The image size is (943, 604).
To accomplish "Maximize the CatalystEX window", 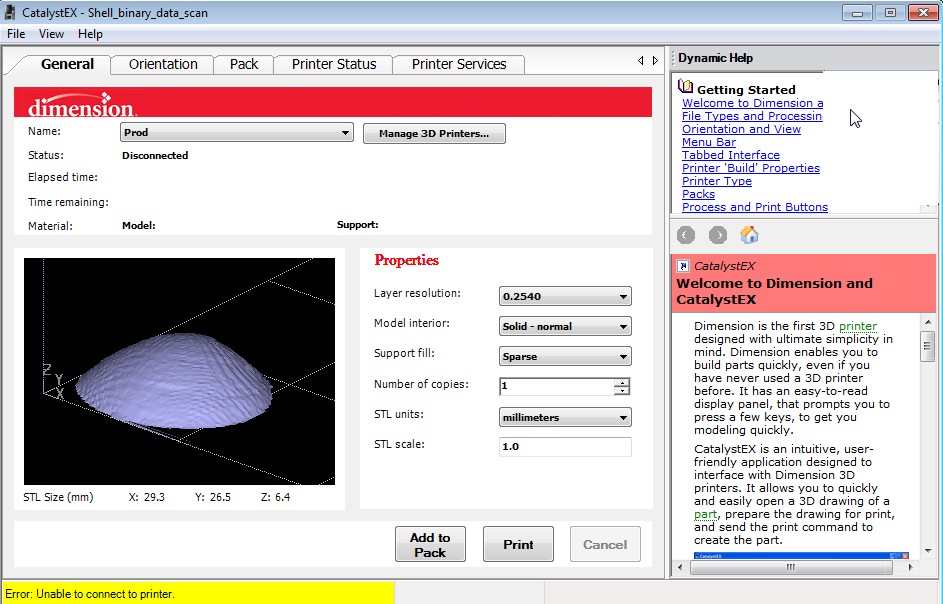I will point(890,12).
